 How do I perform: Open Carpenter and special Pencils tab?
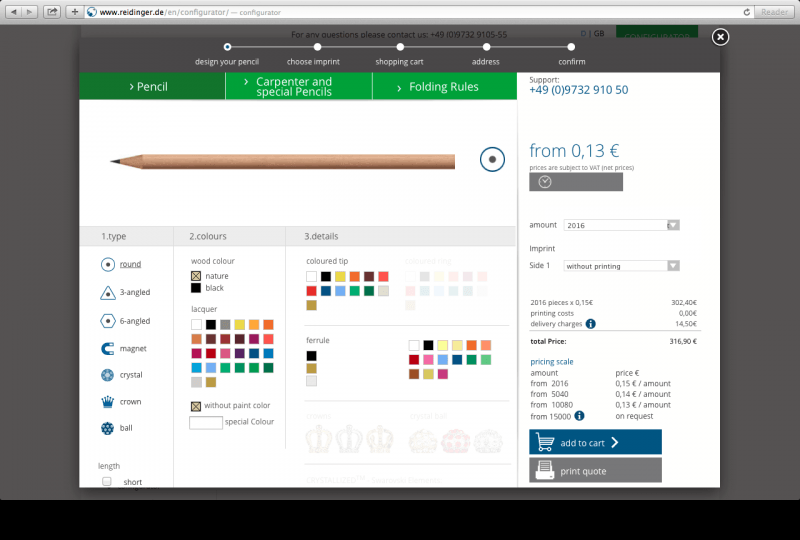pyautogui.click(x=299, y=86)
